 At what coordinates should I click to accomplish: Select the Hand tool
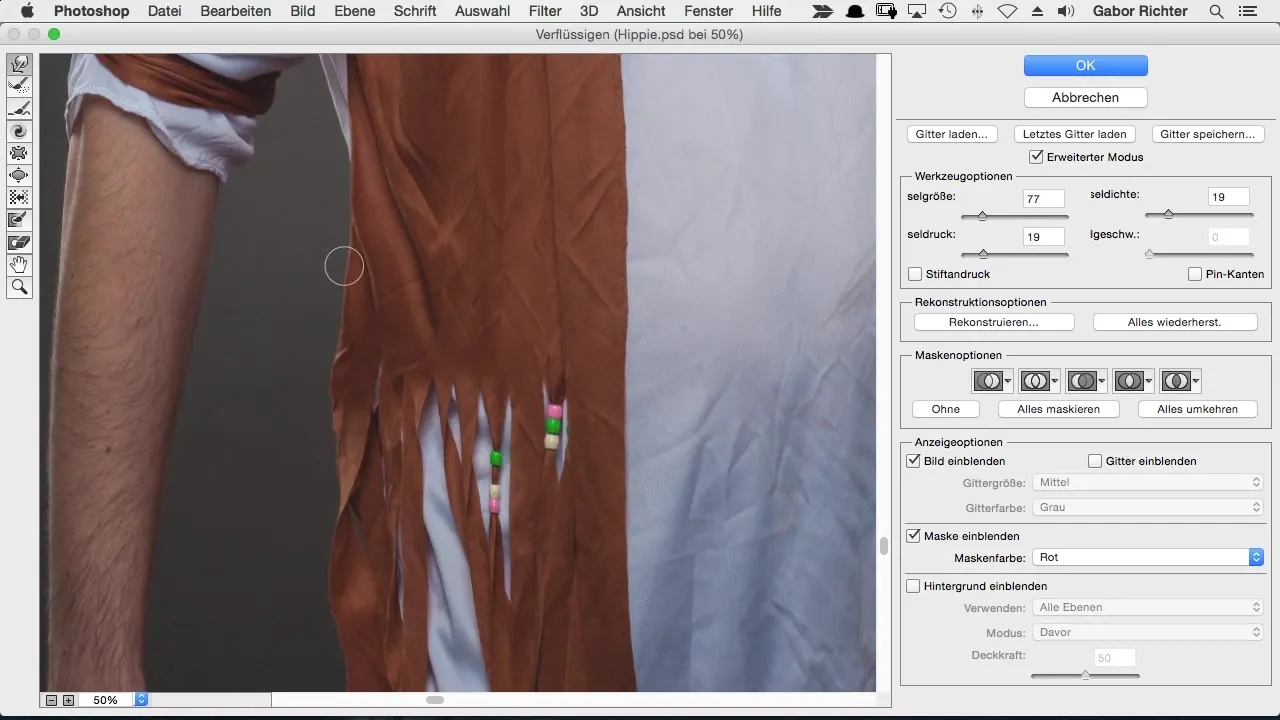(x=19, y=264)
